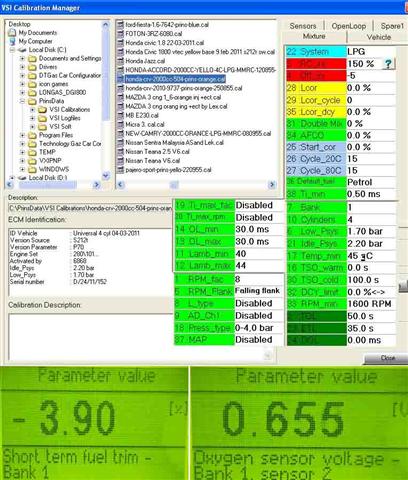This screenshot has height=480, width=408.
Task: Select honda-crv-2010-9737-prins-orange file
Action: (x=184, y=88)
